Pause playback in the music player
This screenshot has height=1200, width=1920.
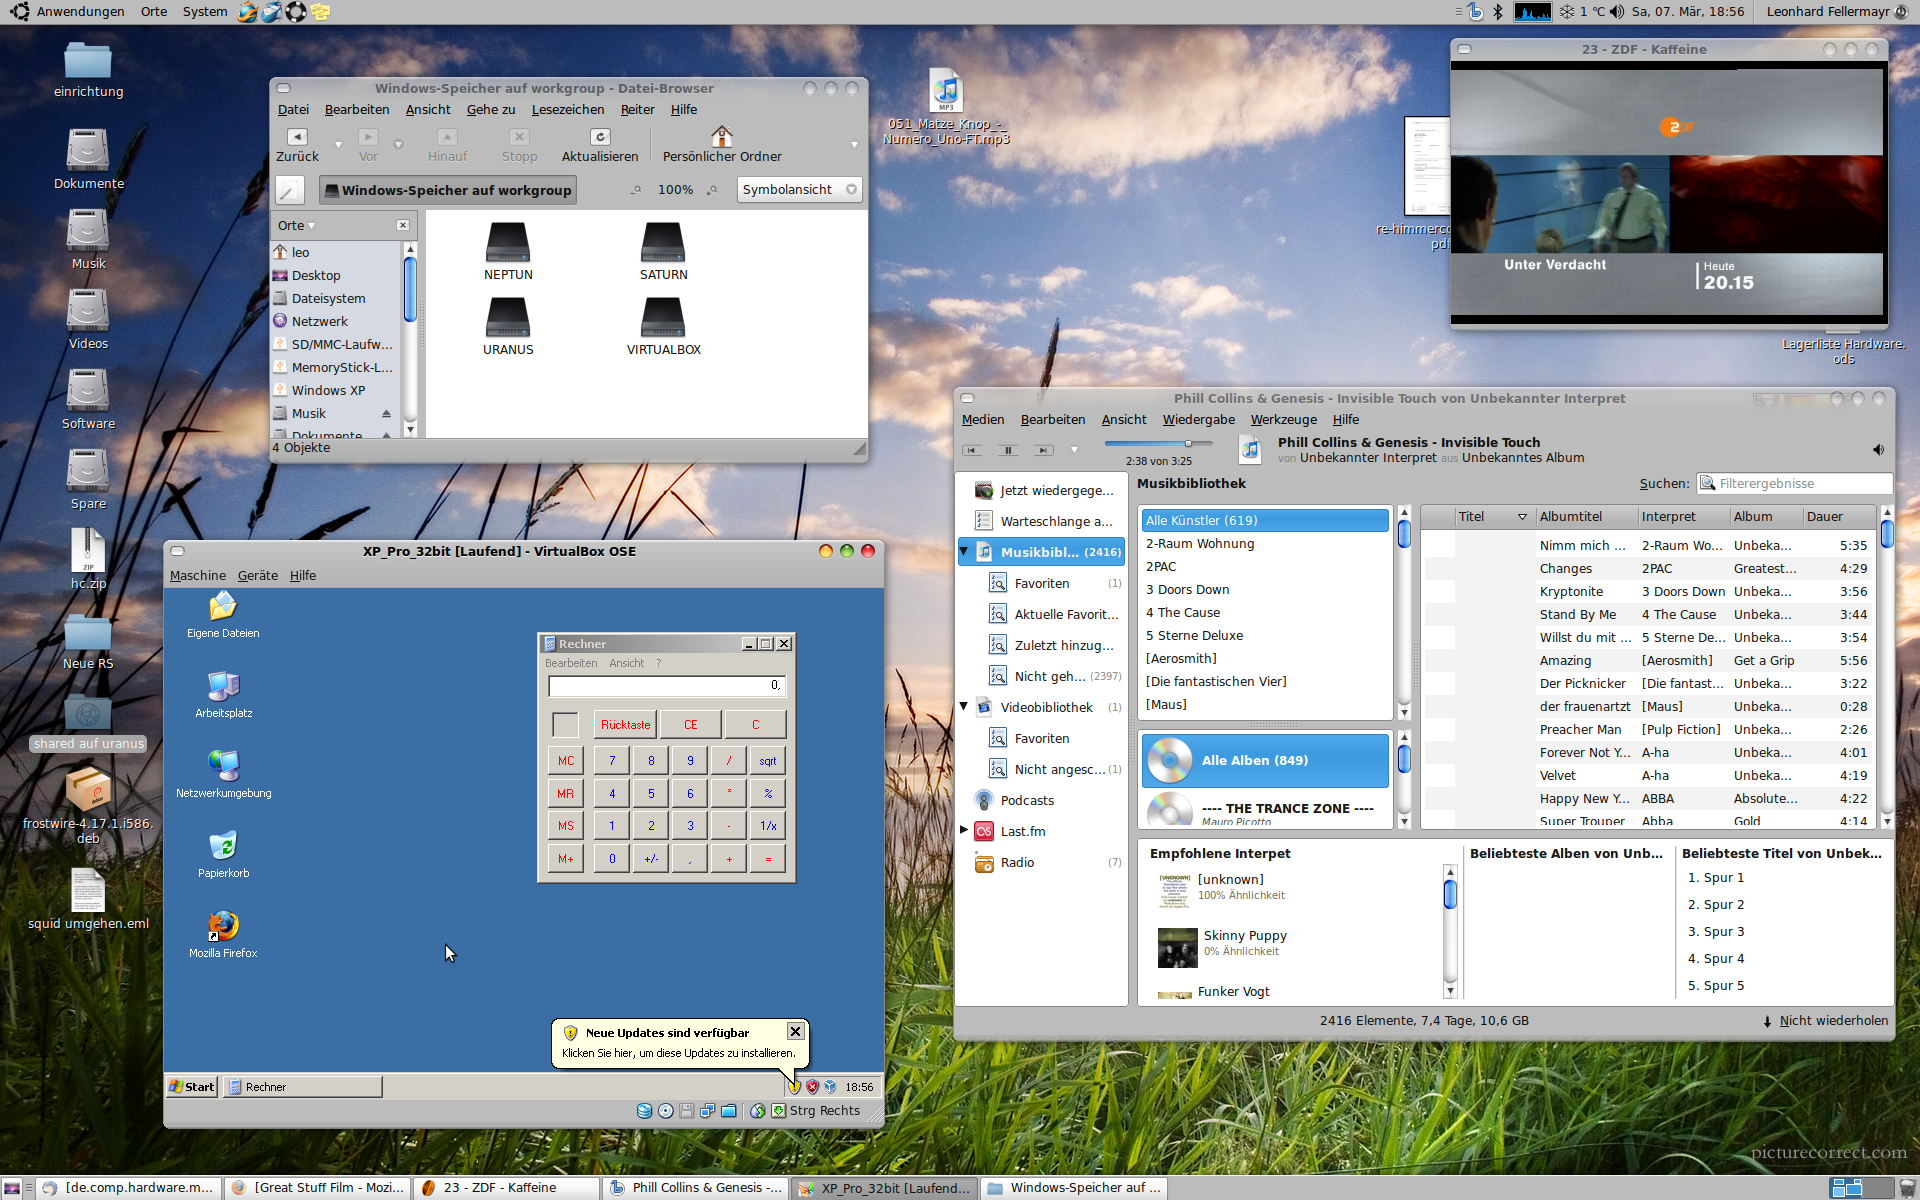coord(1007,451)
